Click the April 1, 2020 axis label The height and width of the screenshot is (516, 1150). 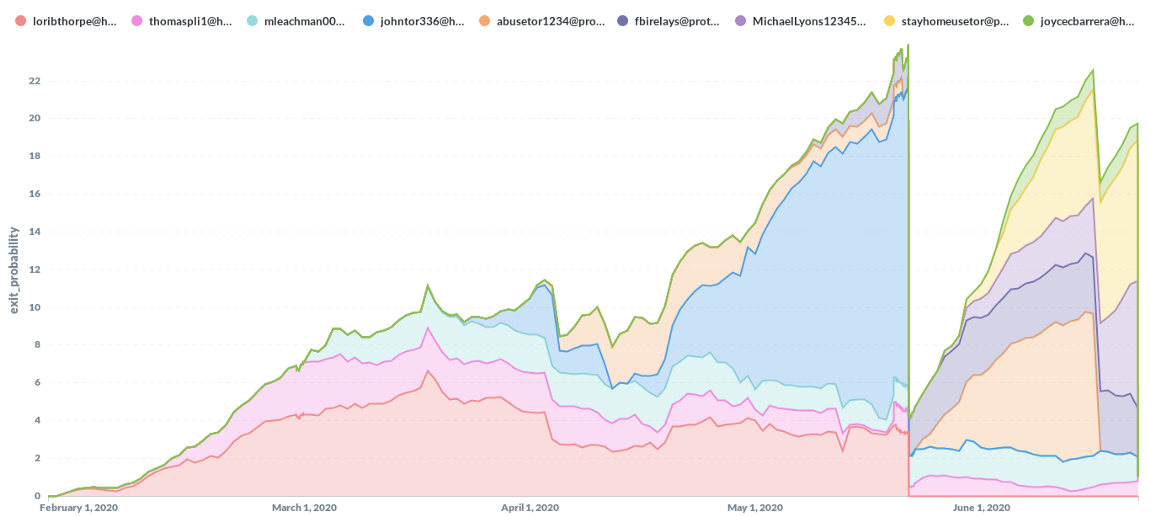[x=529, y=508]
